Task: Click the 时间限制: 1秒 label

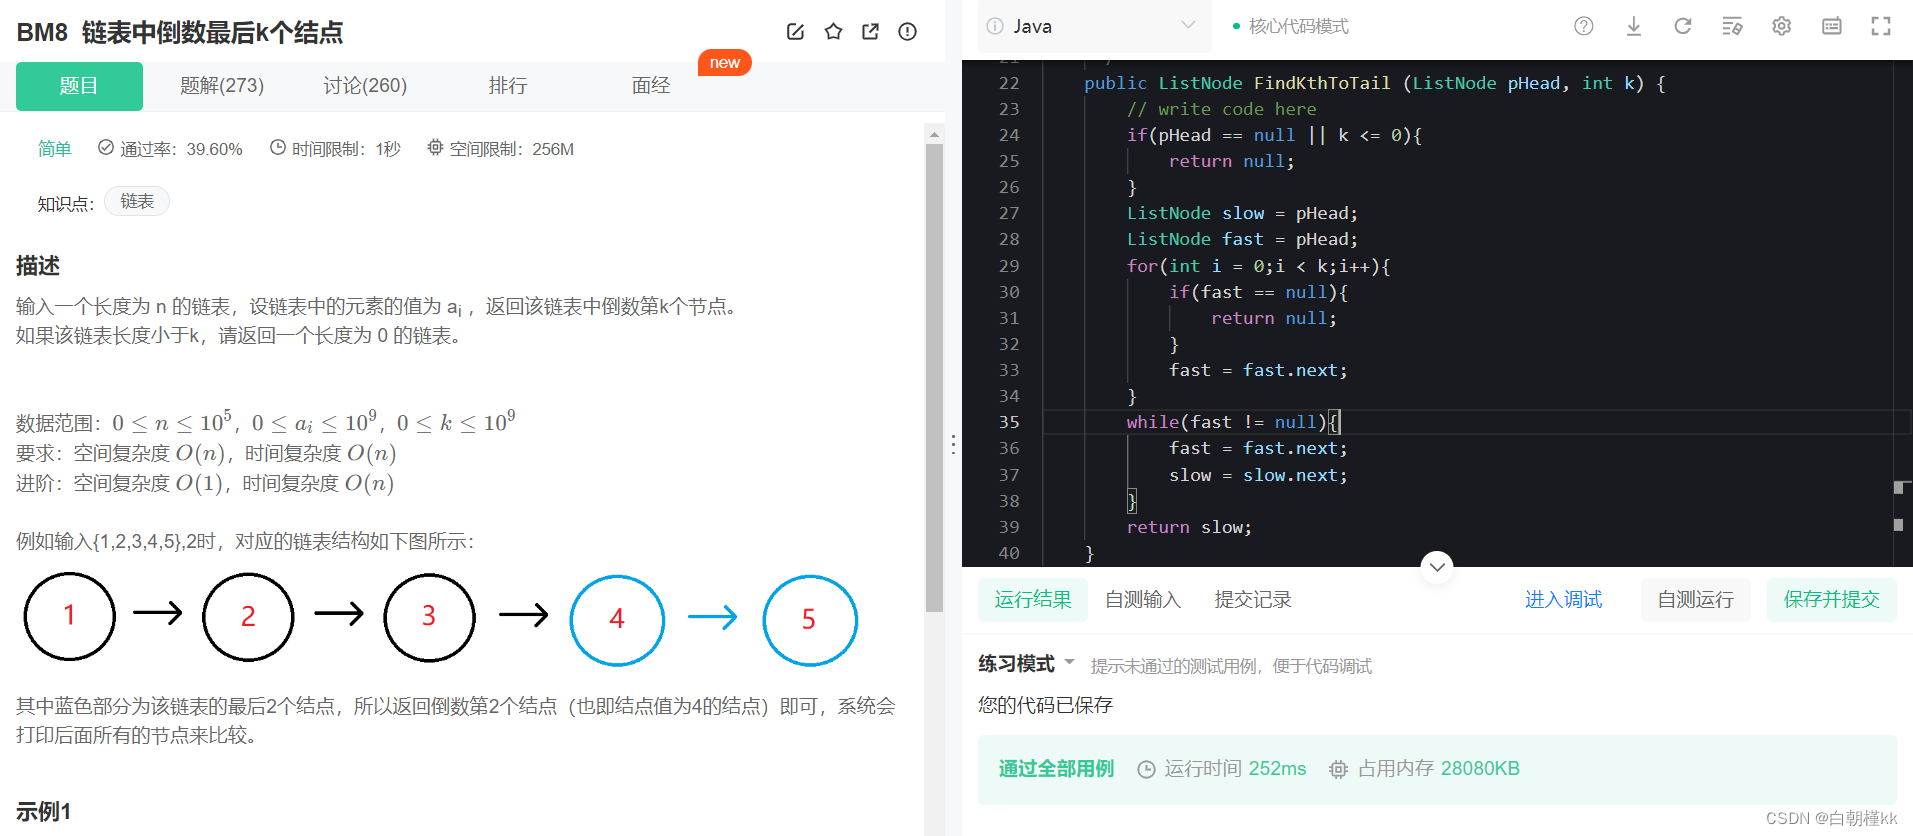Action: [x=335, y=149]
